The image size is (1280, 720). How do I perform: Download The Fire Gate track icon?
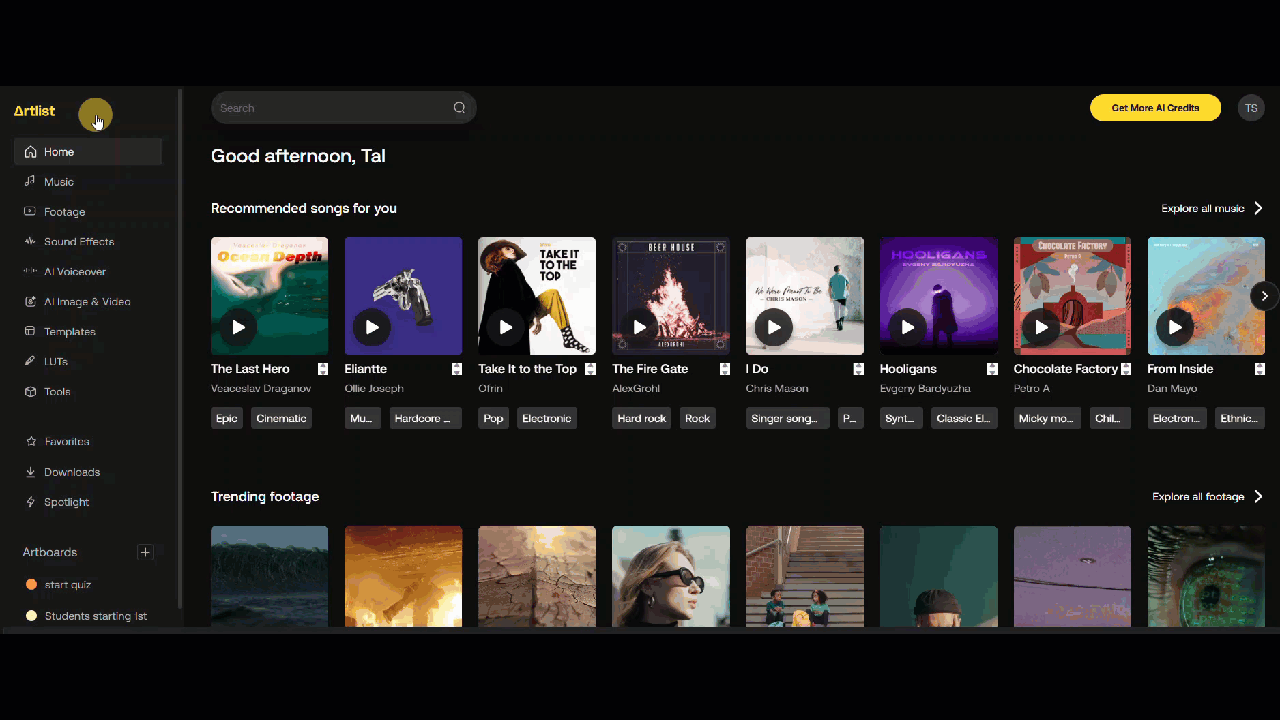(x=724, y=369)
